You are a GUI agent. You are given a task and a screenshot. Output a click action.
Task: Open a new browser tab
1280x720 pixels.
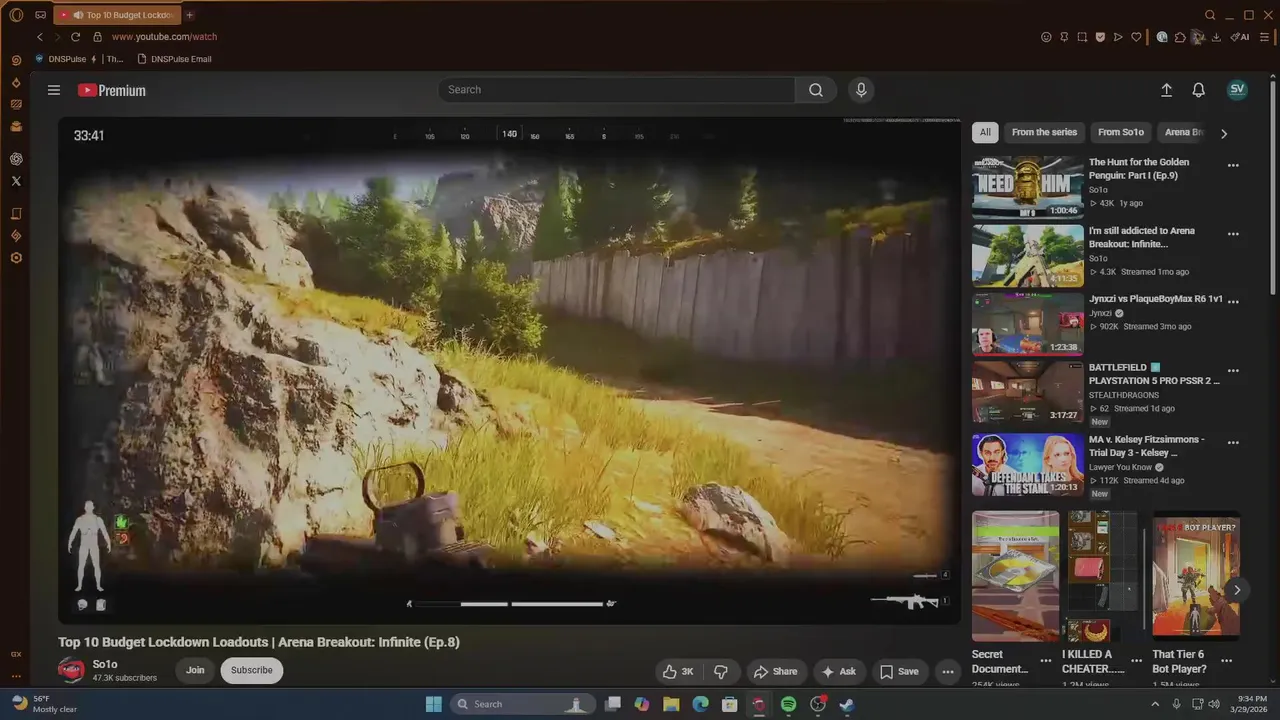[190, 15]
